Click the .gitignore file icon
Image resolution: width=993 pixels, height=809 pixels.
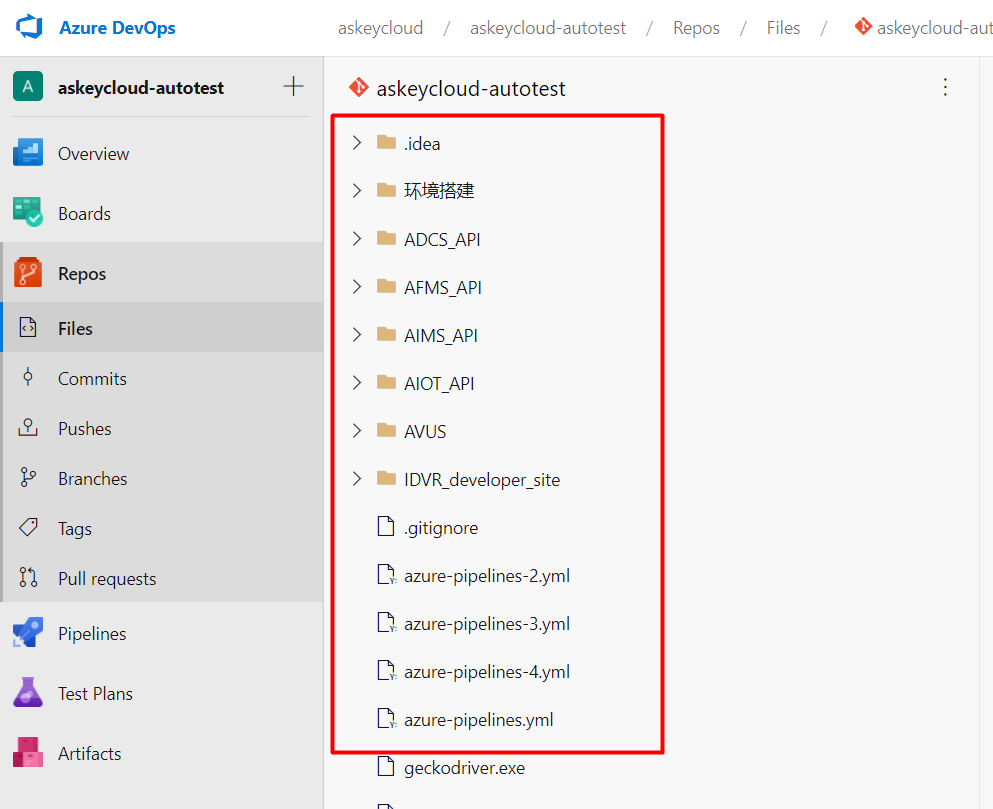tap(386, 526)
